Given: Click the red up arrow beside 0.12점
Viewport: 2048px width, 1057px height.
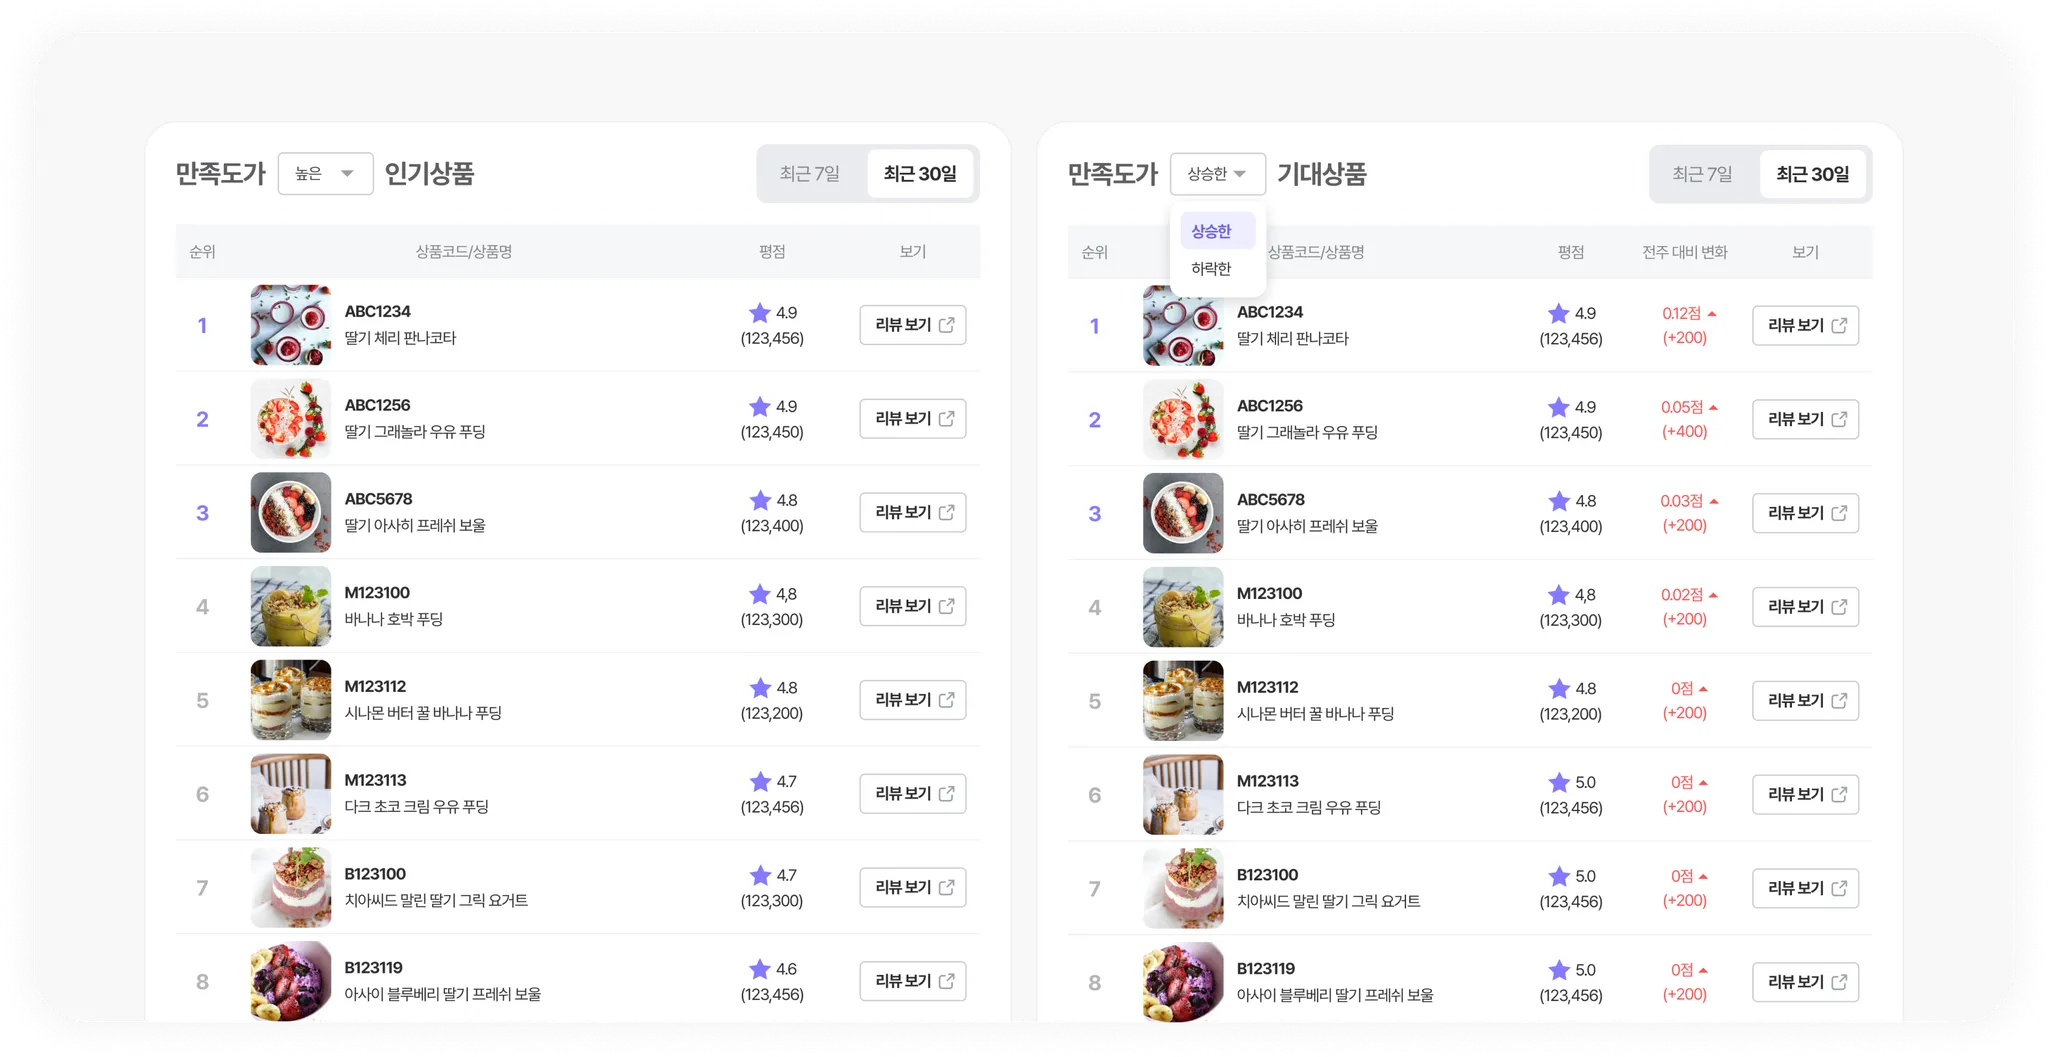Looking at the screenshot, I should [1712, 314].
